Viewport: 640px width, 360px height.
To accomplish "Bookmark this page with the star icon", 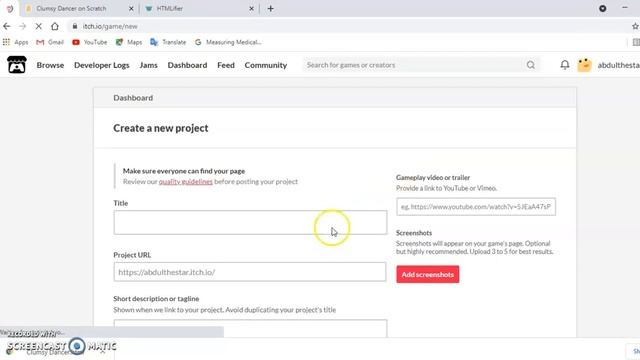I will 635,26.
